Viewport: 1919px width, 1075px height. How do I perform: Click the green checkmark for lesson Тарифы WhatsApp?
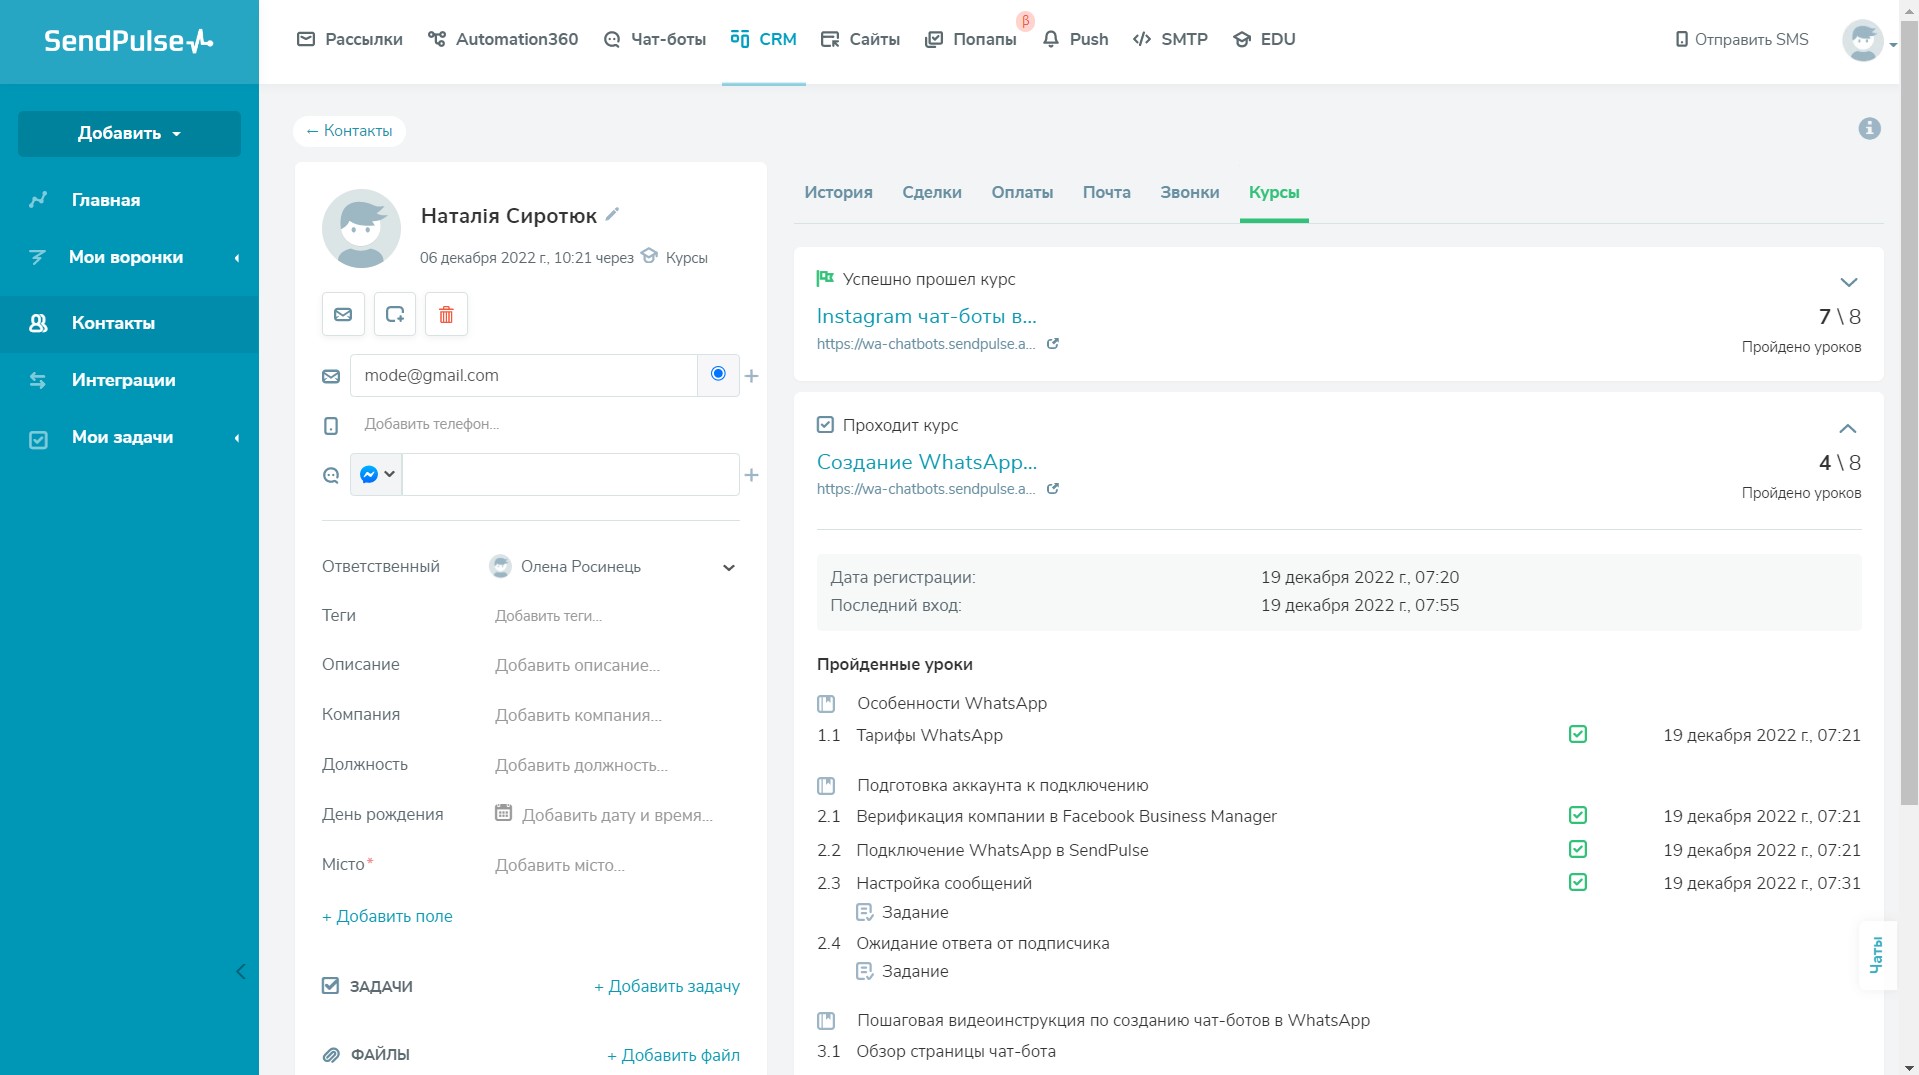[x=1577, y=734]
